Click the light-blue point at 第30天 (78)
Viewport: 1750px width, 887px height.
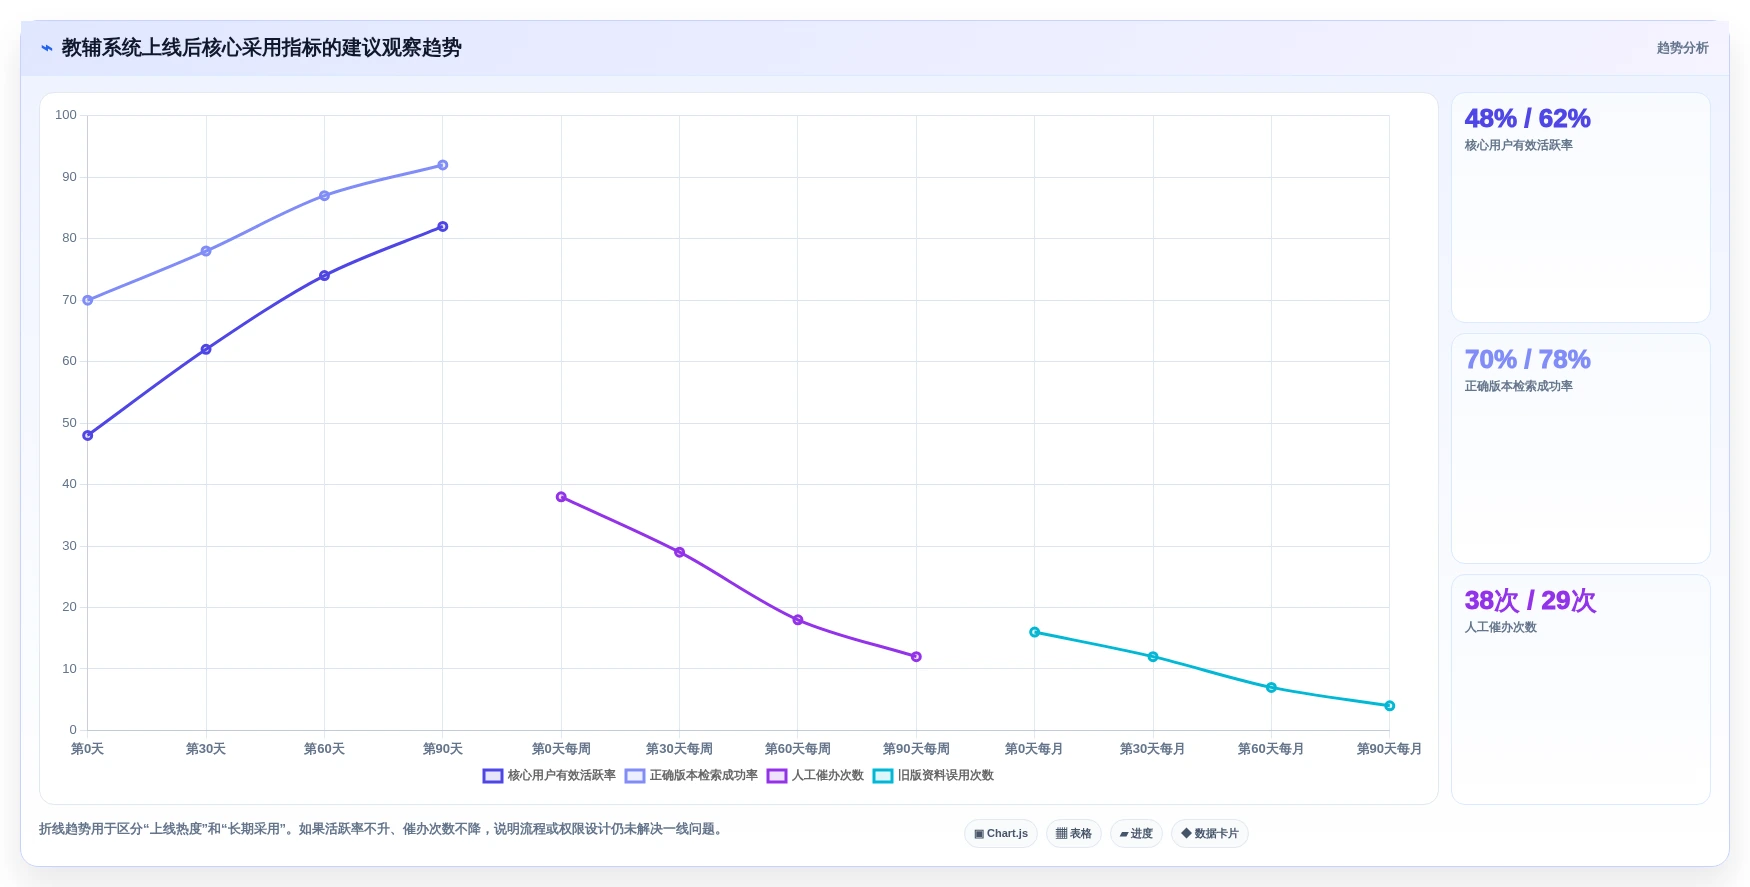[x=206, y=251]
